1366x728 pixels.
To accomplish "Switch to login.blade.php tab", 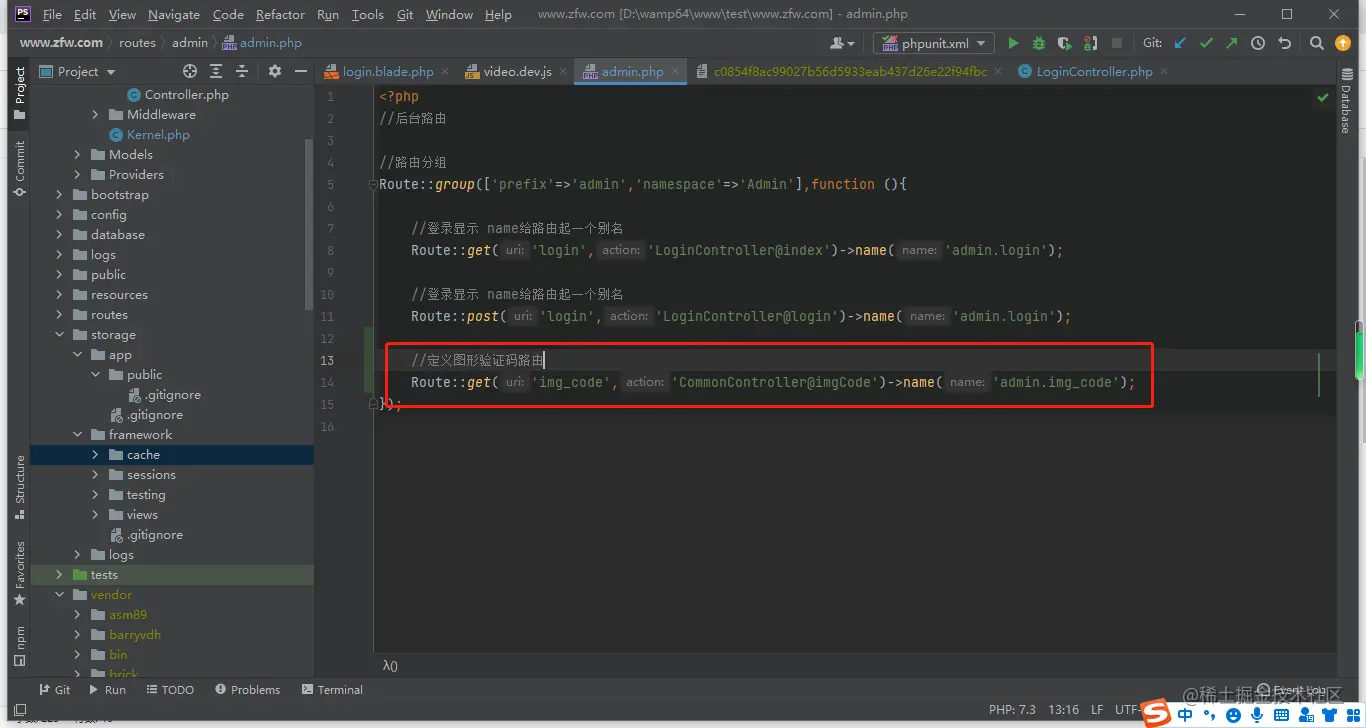I will (388, 72).
